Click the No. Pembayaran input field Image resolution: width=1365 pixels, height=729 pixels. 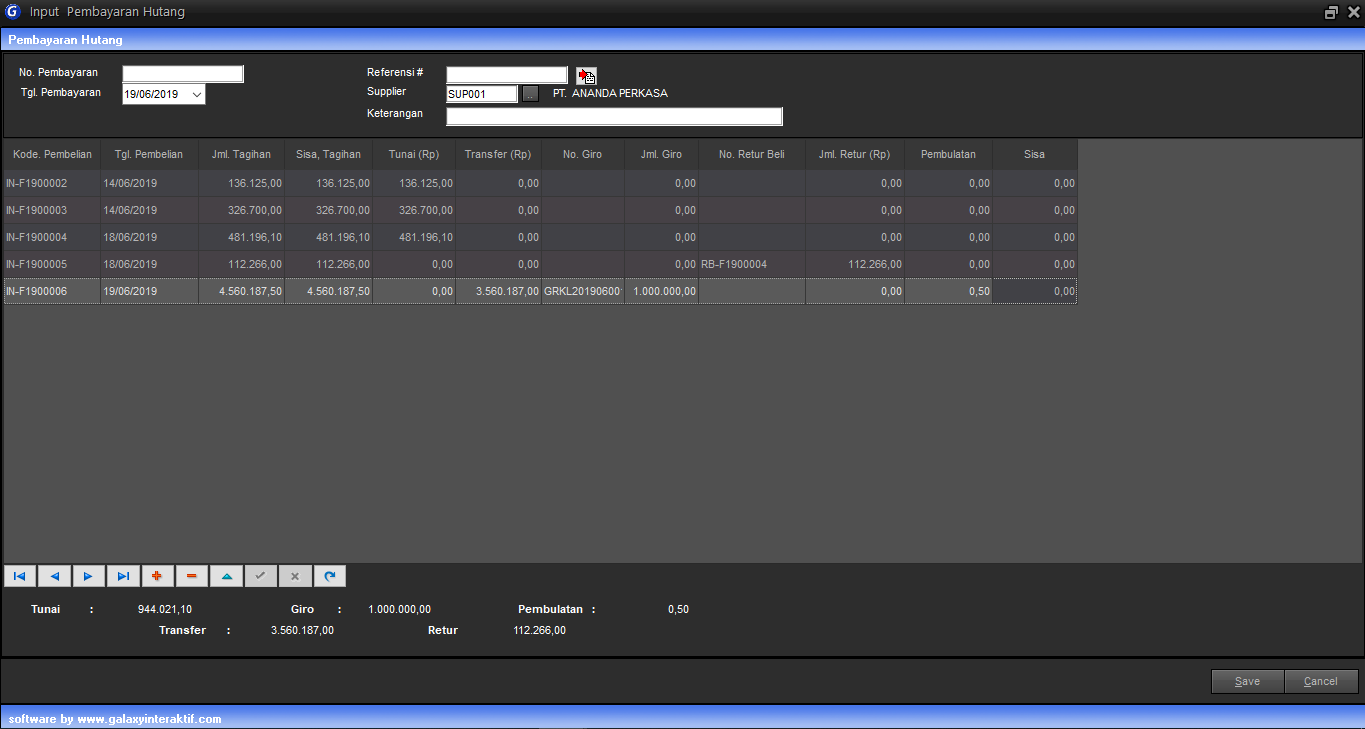pos(183,74)
